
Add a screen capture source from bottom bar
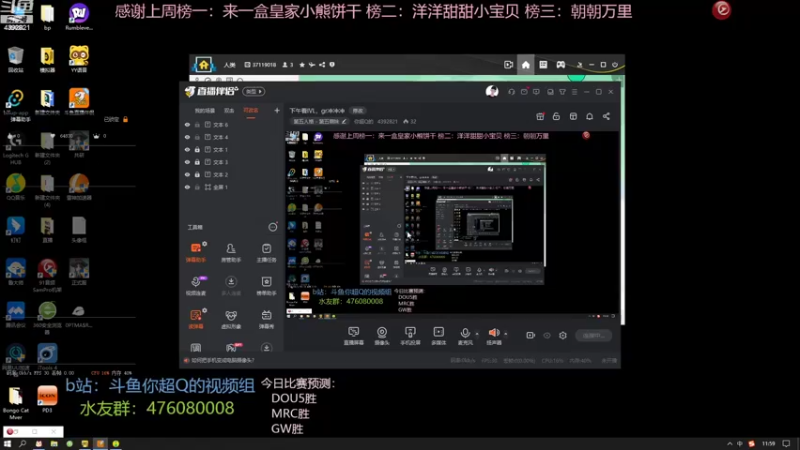point(354,336)
